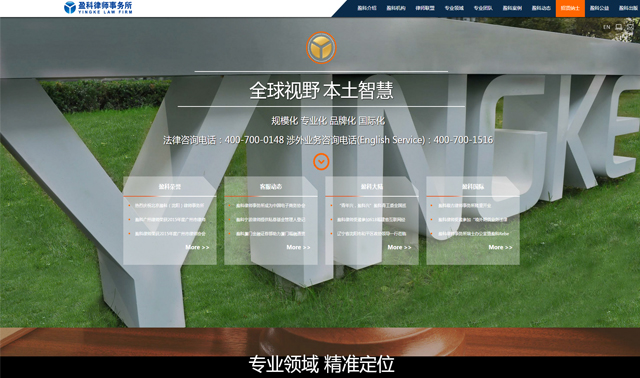Screen dimensions: 640x378
Task: Click the gold Y emblem in orange ring
Action: pos(321,48)
